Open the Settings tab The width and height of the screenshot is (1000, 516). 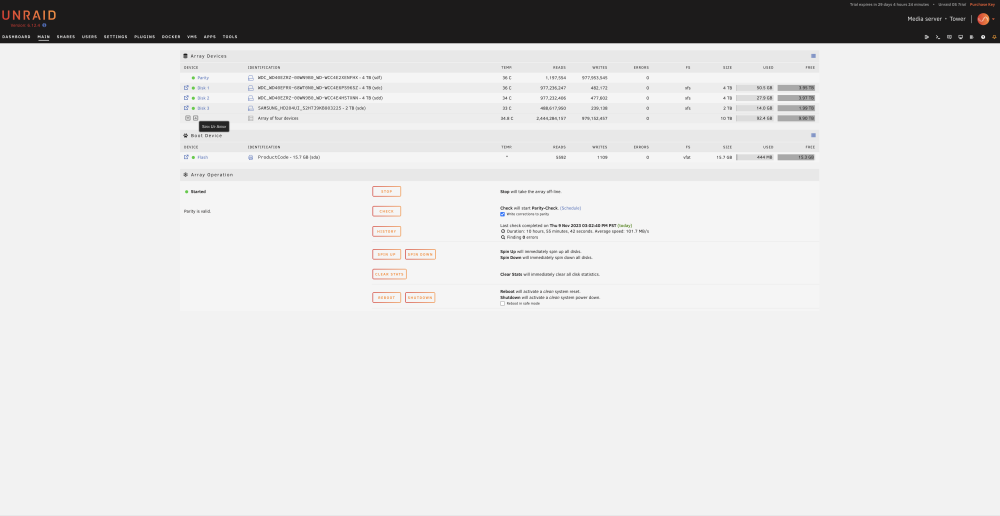pyautogui.click(x=115, y=37)
